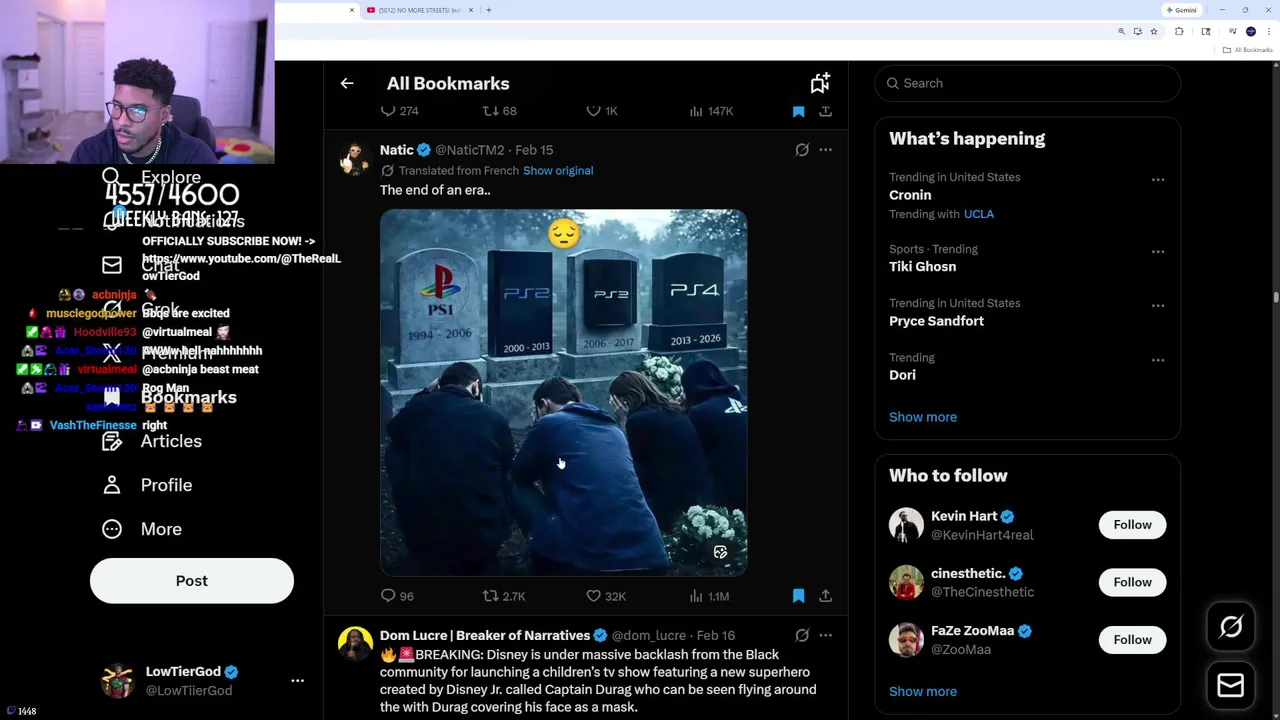Show more trends under What's happening
The image size is (1280, 720).
(923, 417)
